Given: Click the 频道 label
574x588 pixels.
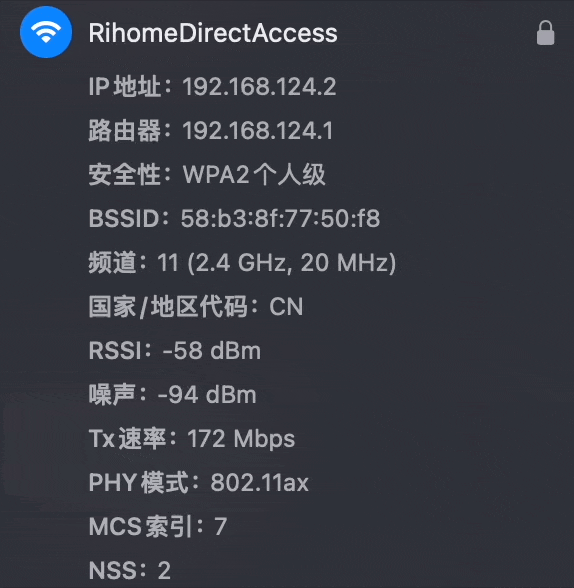Looking at the screenshot, I should [x=112, y=262].
